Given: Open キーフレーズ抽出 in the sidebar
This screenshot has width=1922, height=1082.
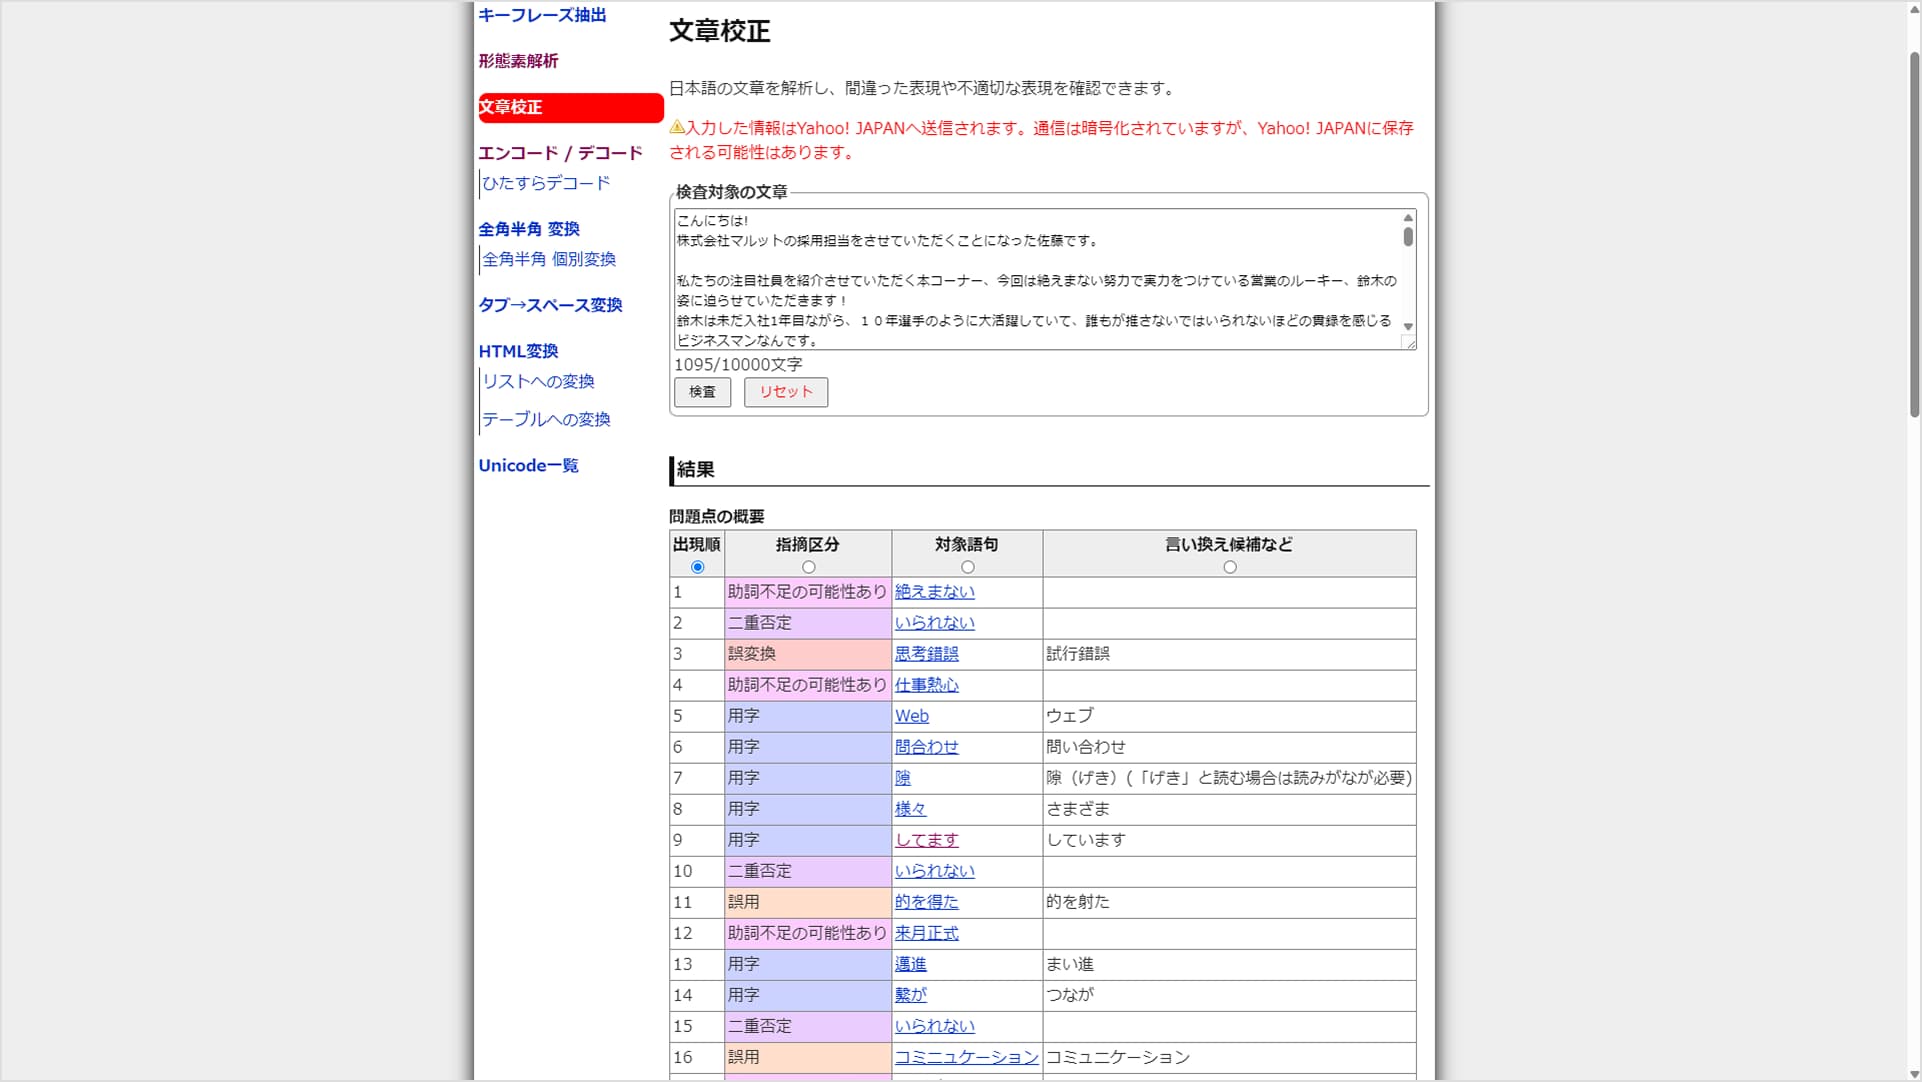Looking at the screenshot, I should pos(542,15).
